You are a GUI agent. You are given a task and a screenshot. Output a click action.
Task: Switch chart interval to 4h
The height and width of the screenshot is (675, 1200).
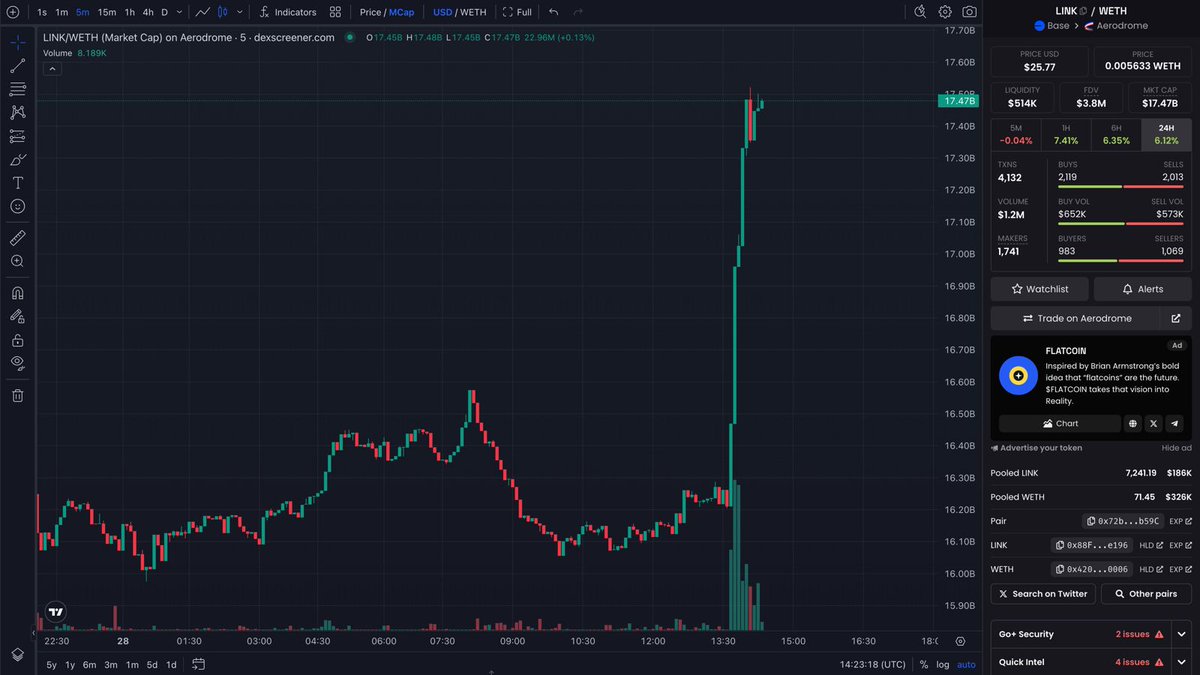(x=148, y=12)
